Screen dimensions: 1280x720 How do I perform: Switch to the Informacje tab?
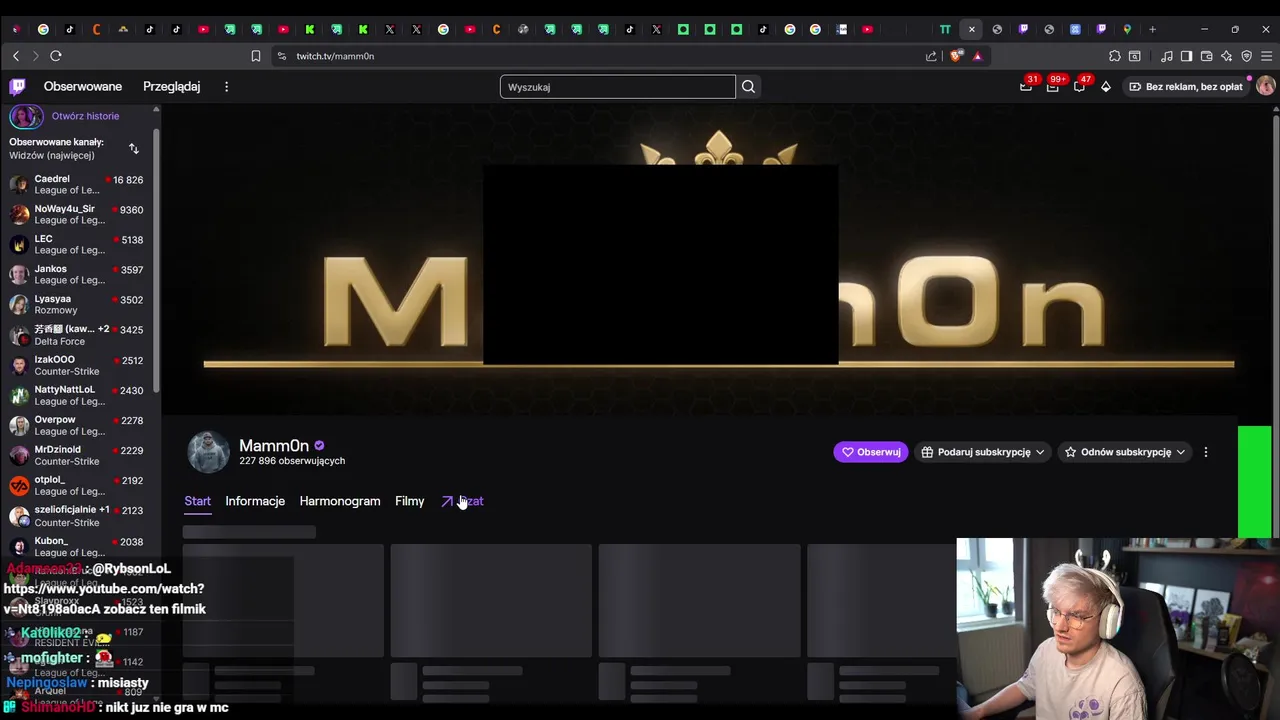click(x=255, y=501)
